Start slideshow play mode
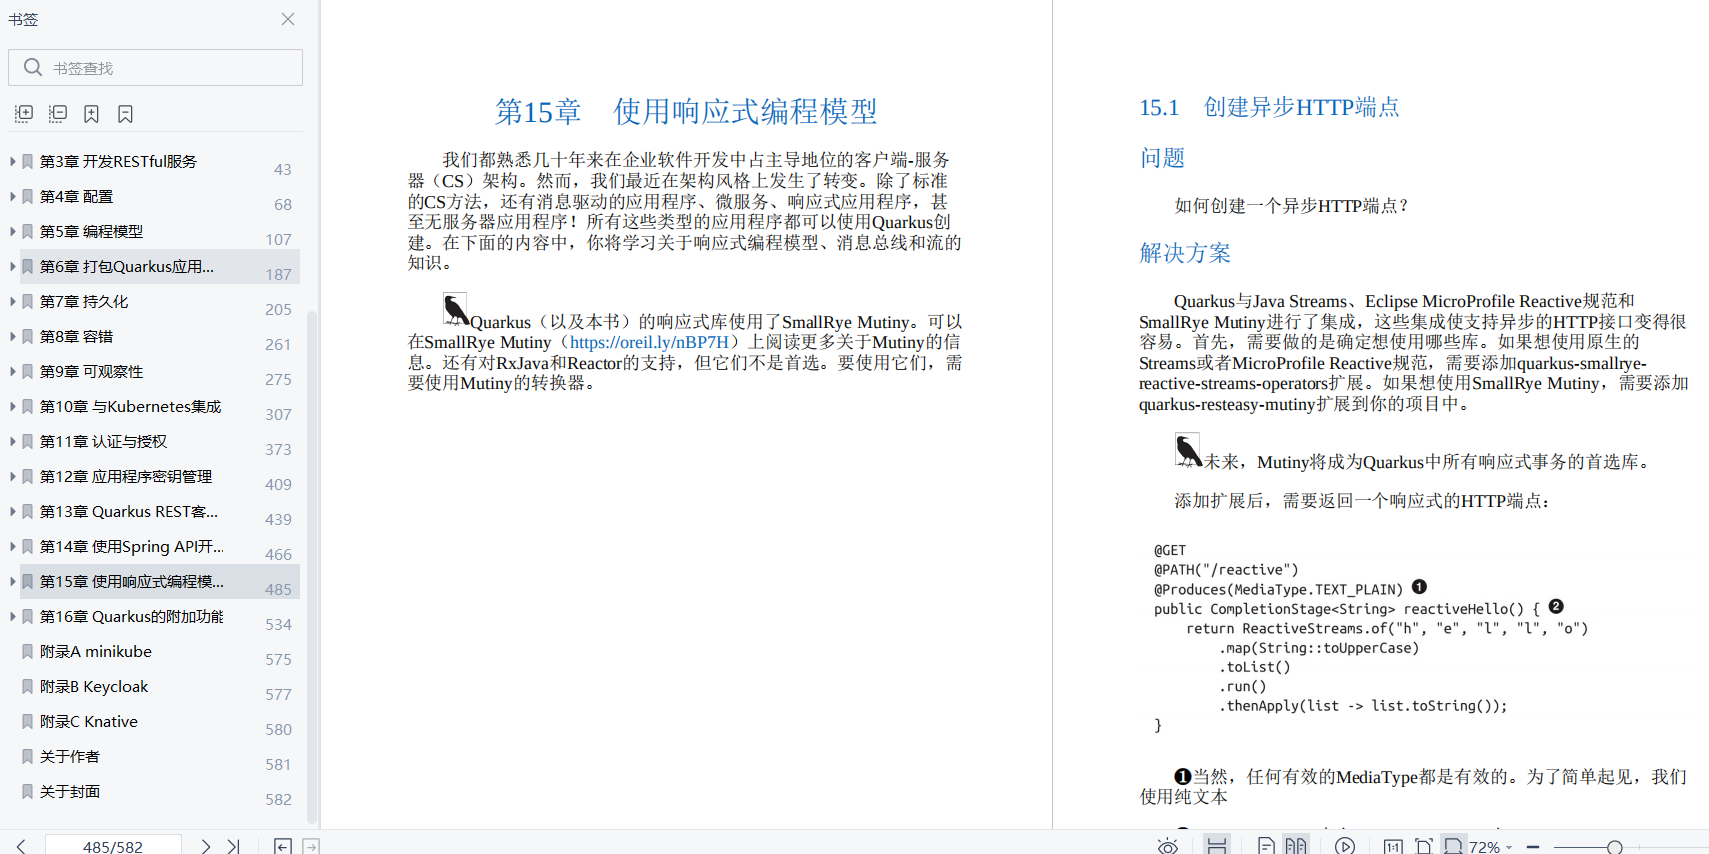This screenshot has width=1709, height=854. pos(1345,846)
